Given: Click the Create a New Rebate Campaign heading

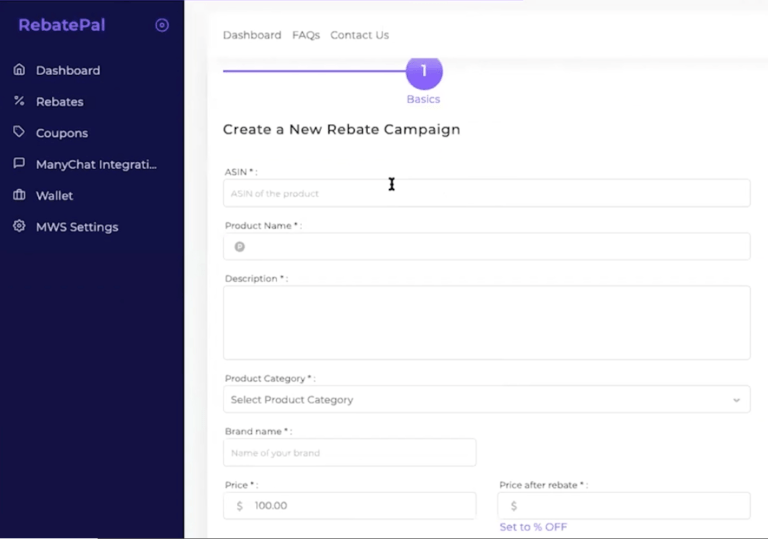Looking at the screenshot, I should [341, 129].
